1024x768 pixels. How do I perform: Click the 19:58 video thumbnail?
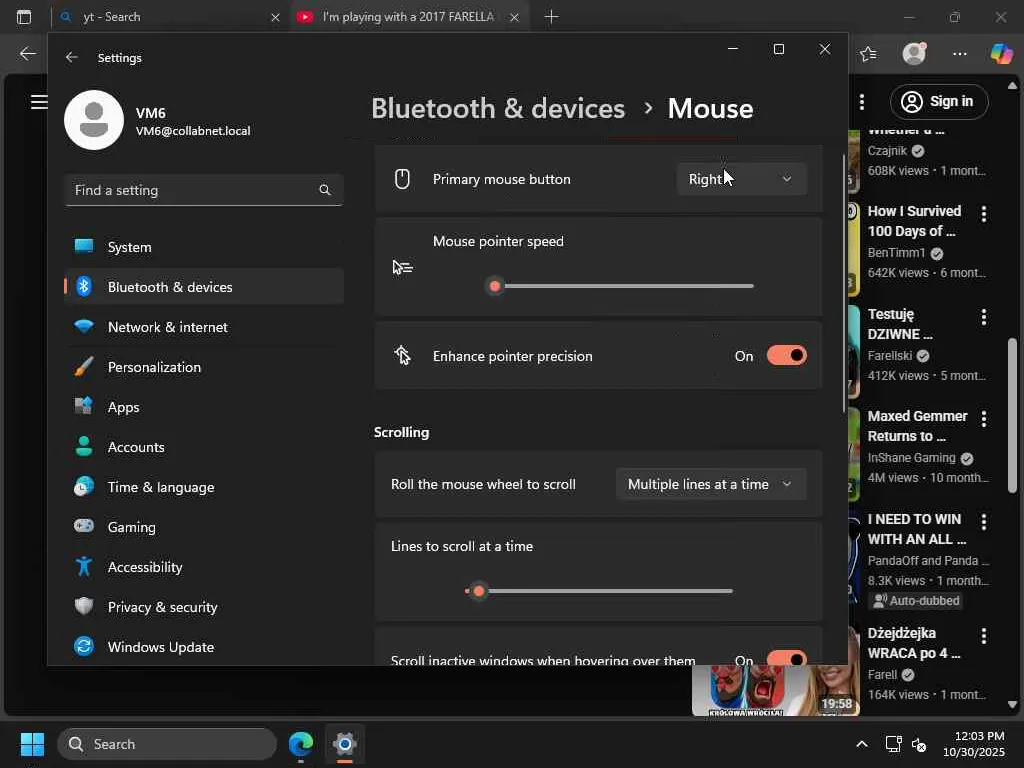(x=775, y=690)
